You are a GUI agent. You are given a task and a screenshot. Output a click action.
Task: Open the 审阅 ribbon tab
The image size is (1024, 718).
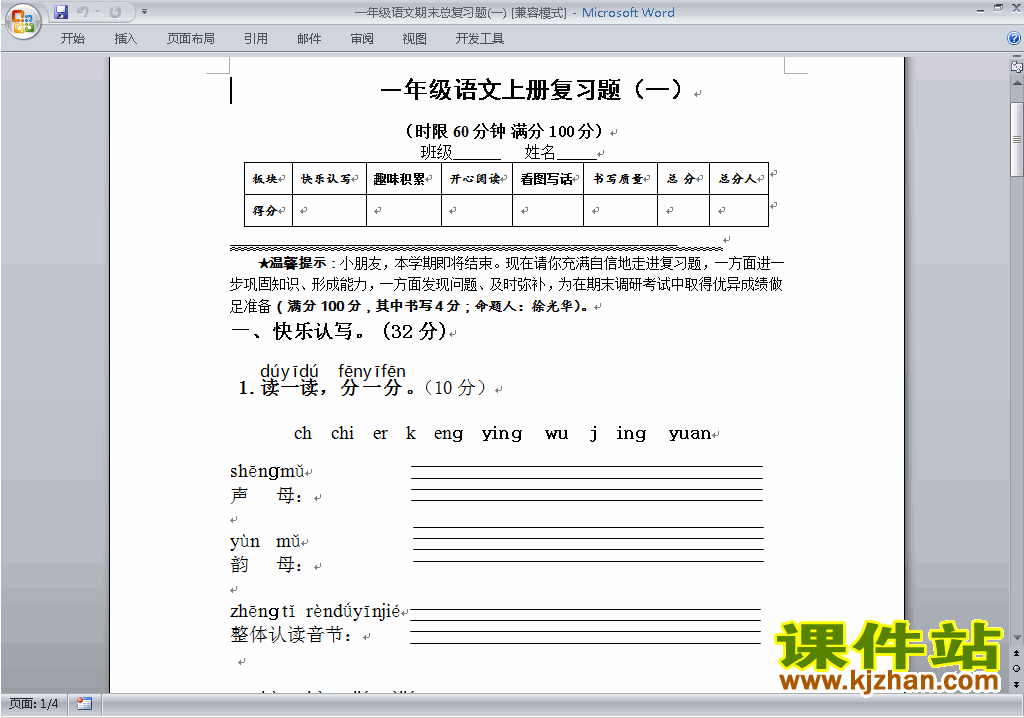coord(362,39)
